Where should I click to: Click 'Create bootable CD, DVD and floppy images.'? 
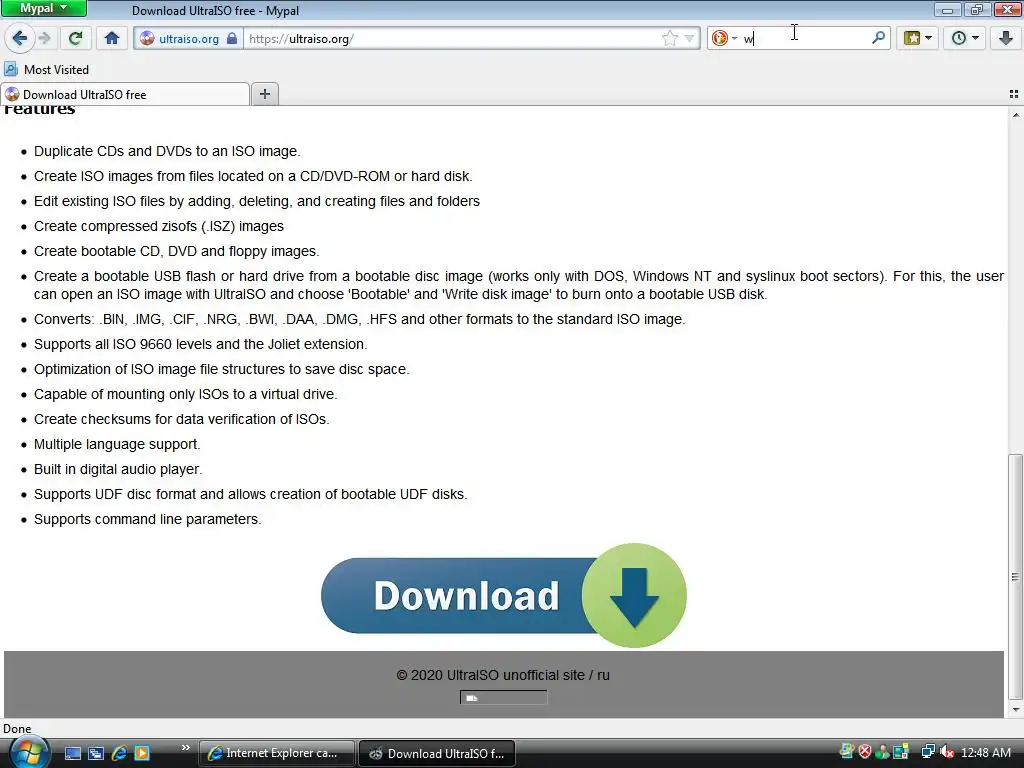[x=177, y=251]
